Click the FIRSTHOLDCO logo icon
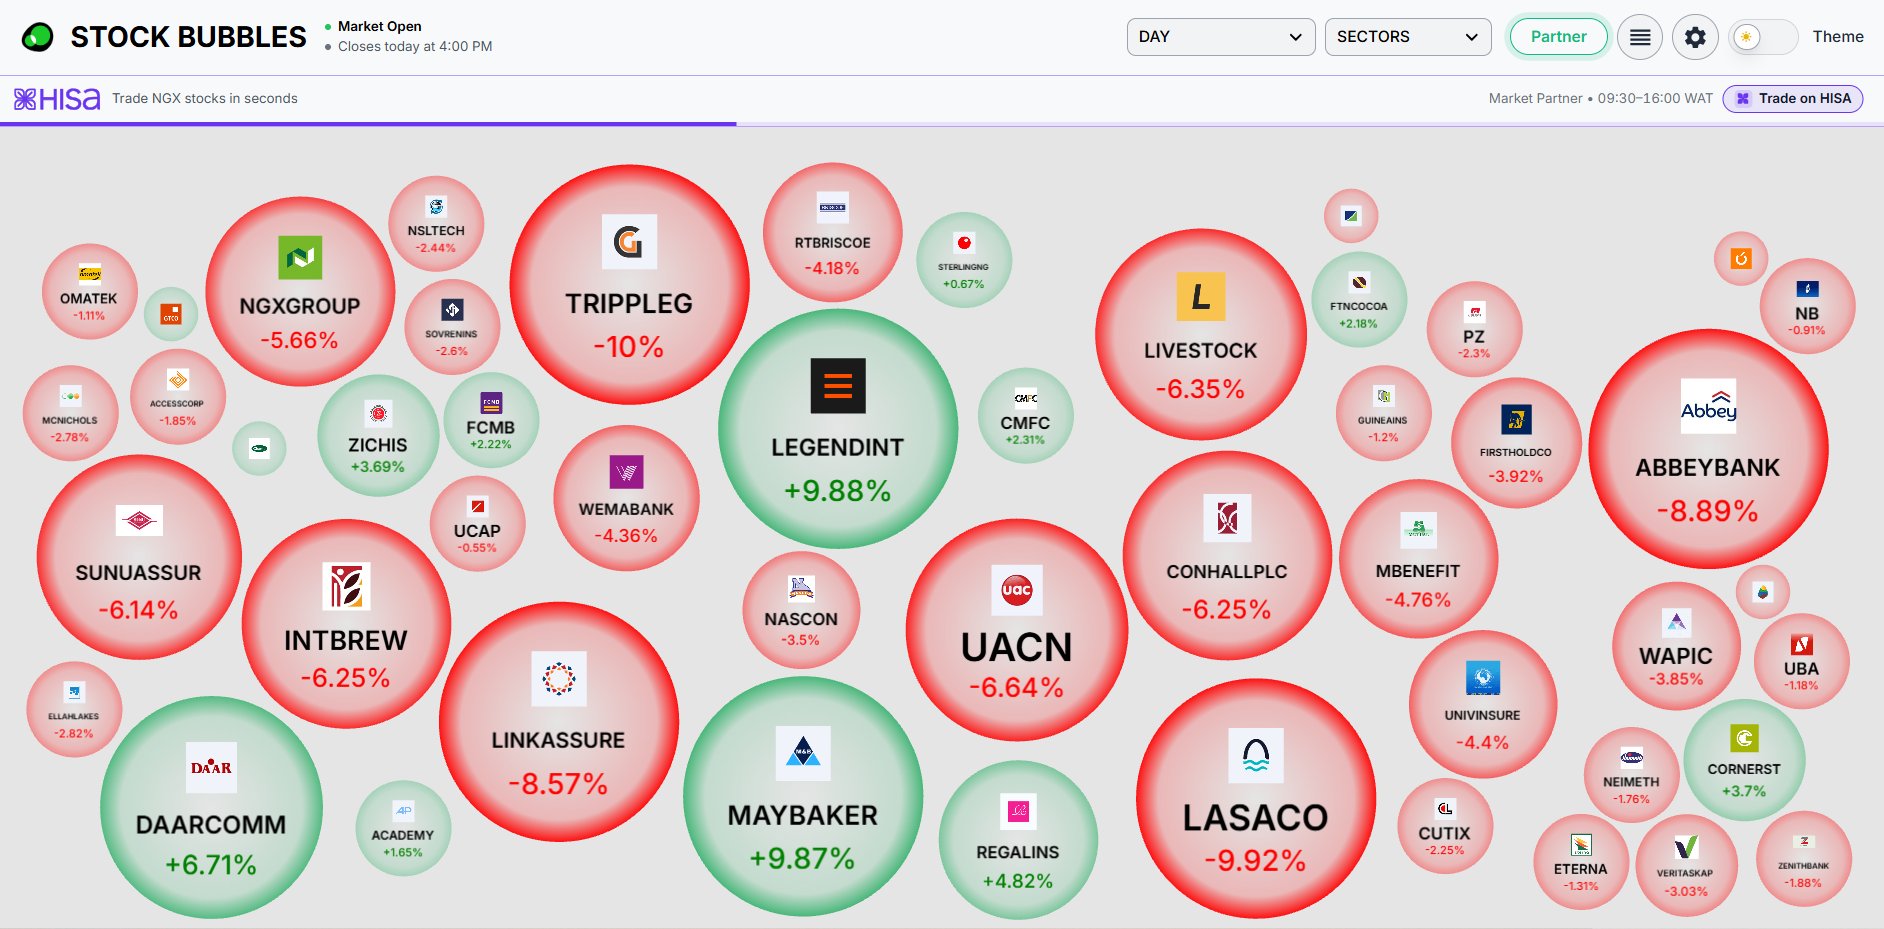1884x929 pixels. (1516, 419)
